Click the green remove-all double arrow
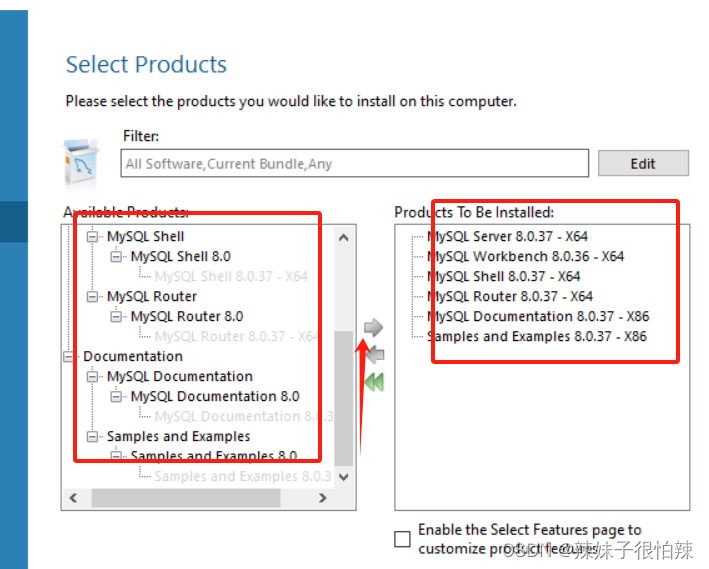Screen dimensions: 709x569 tap(374, 382)
